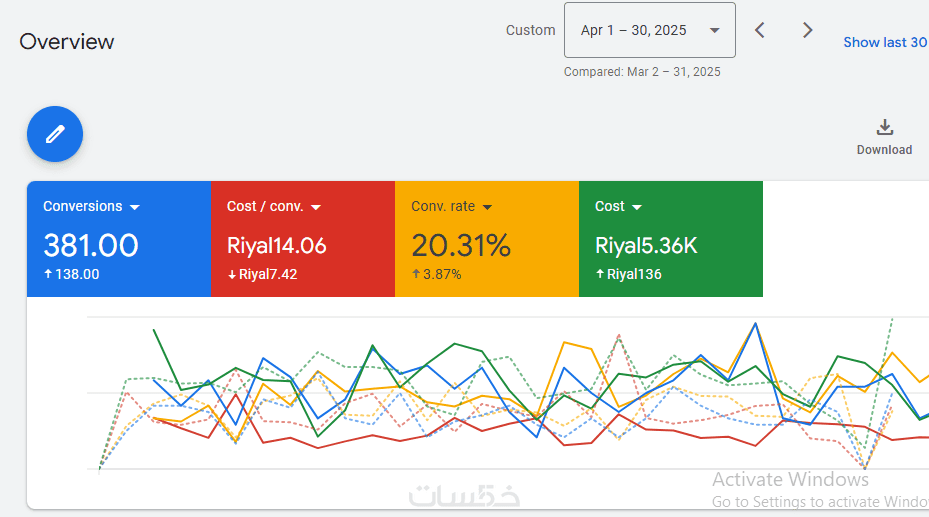Click the Overview page heading

[x=67, y=42]
